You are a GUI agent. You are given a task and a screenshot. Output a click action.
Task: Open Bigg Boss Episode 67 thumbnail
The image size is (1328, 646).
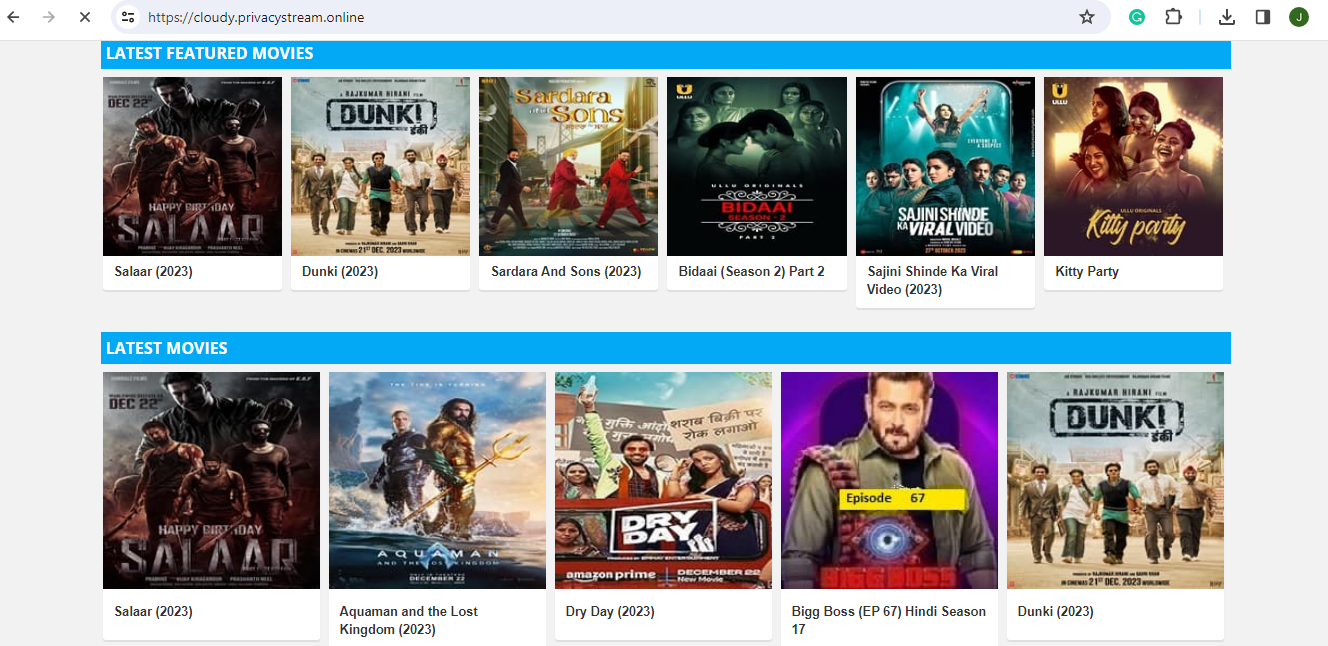click(x=889, y=480)
